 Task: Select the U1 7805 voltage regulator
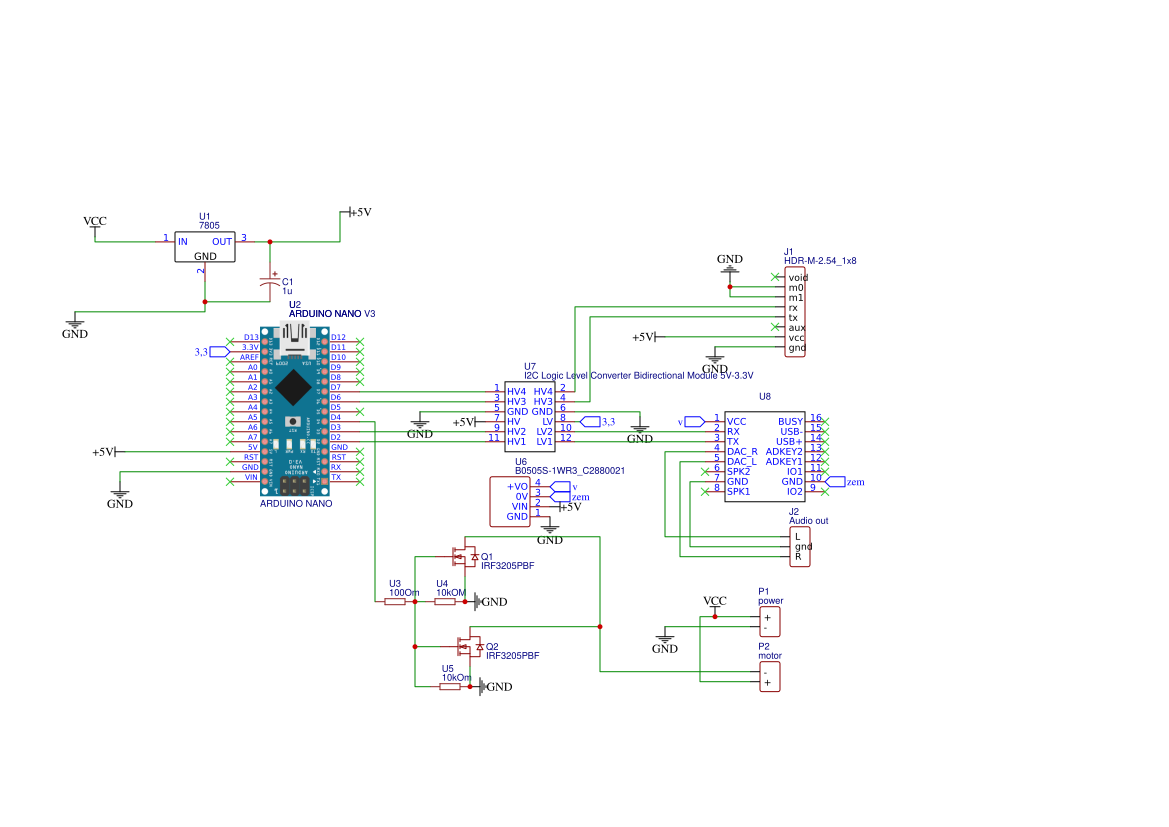coord(205,247)
